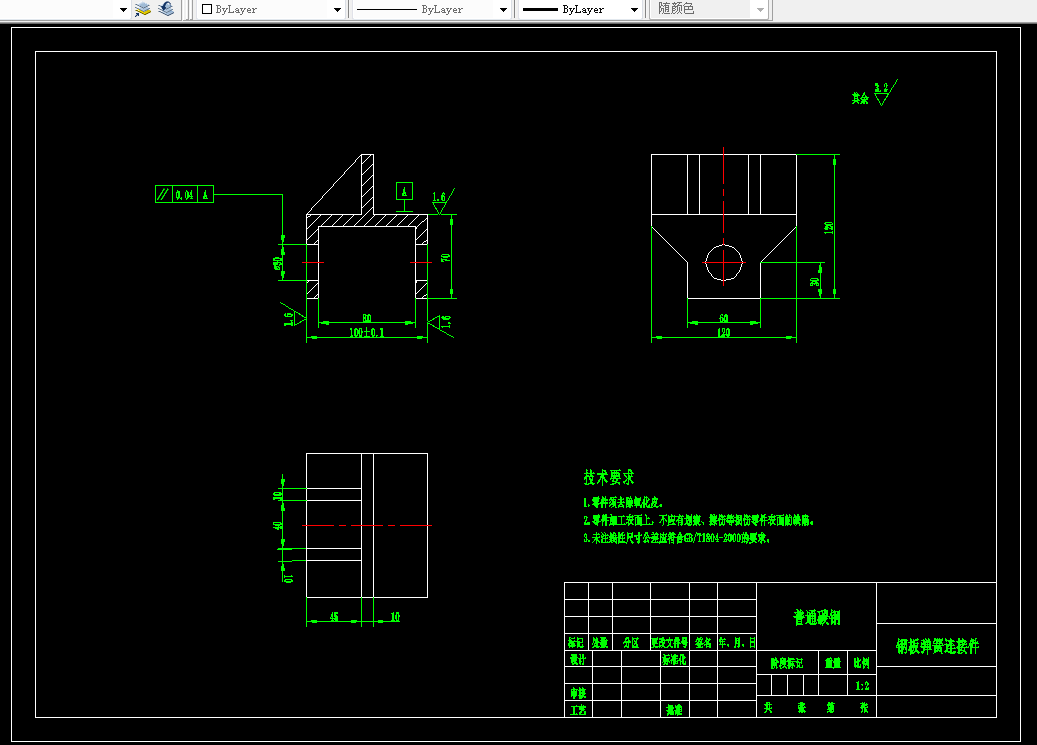1037x745 pixels.
Task: Select the 工艺 title block label
Action: click(x=578, y=710)
